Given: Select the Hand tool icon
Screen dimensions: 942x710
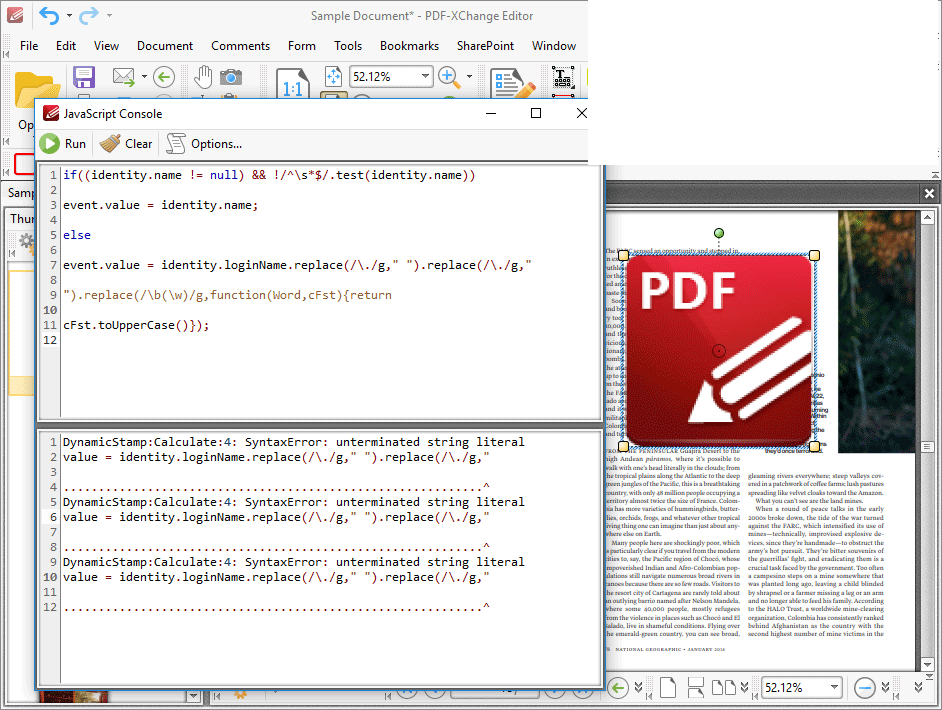Looking at the screenshot, I should (203, 77).
